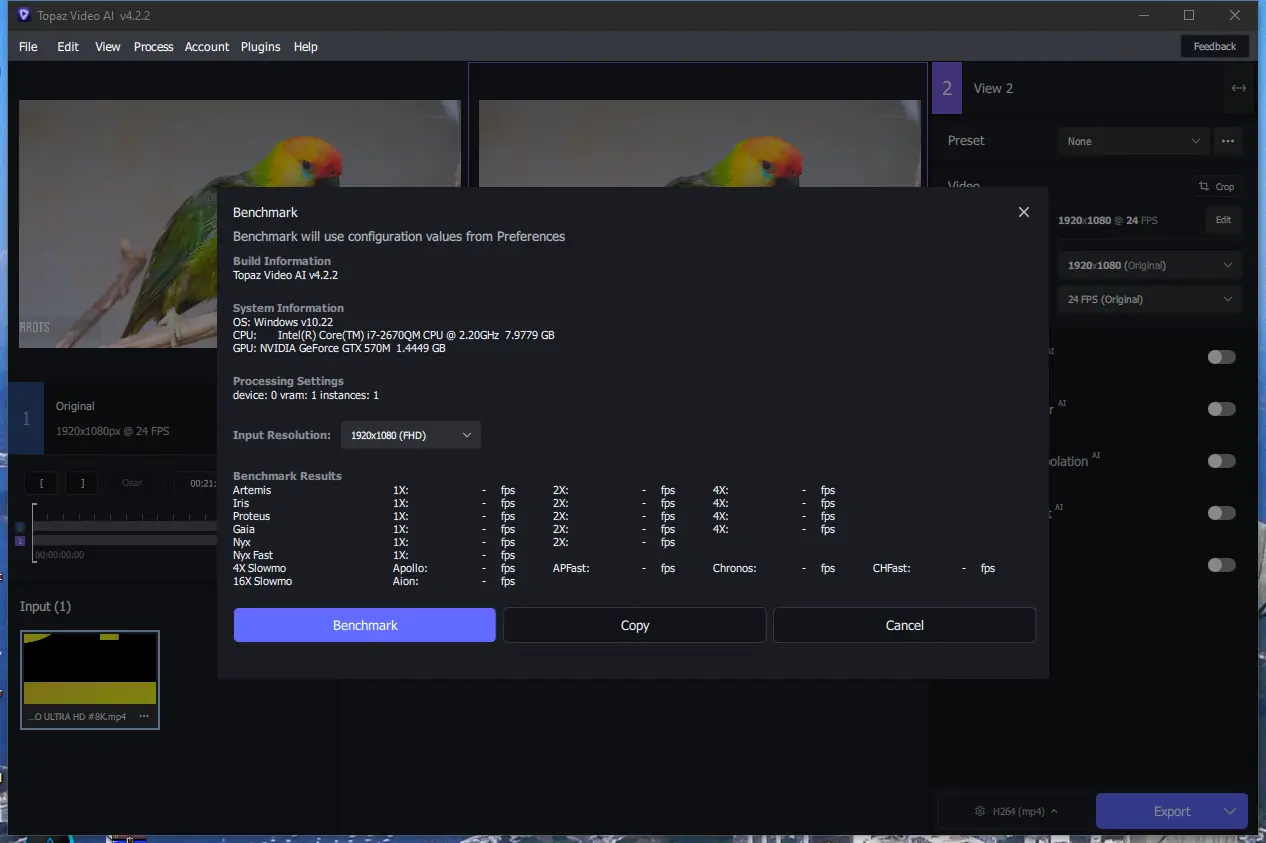Click the Clear trim button
This screenshot has width=1266, height=843.
click(x=132, y=483)
